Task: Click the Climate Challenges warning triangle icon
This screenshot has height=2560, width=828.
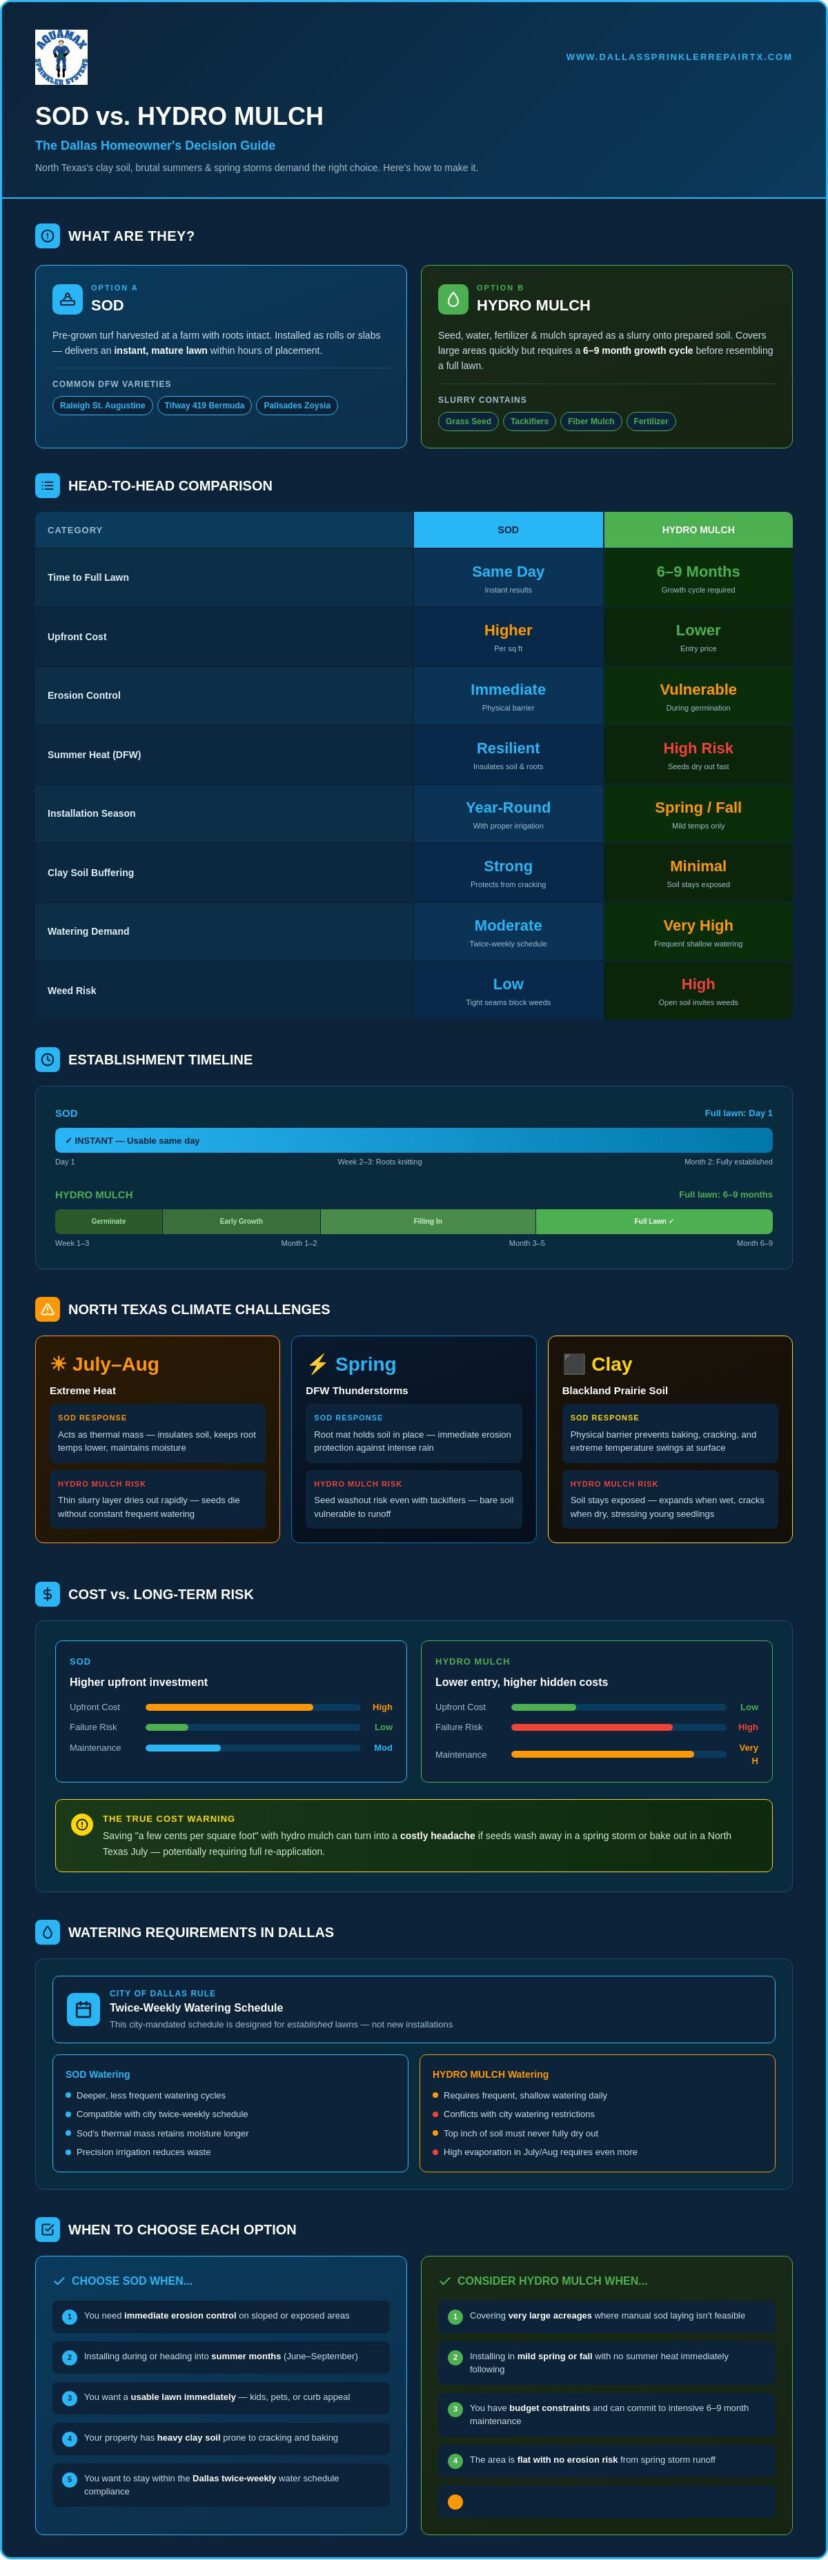Action: point(47,1309)
